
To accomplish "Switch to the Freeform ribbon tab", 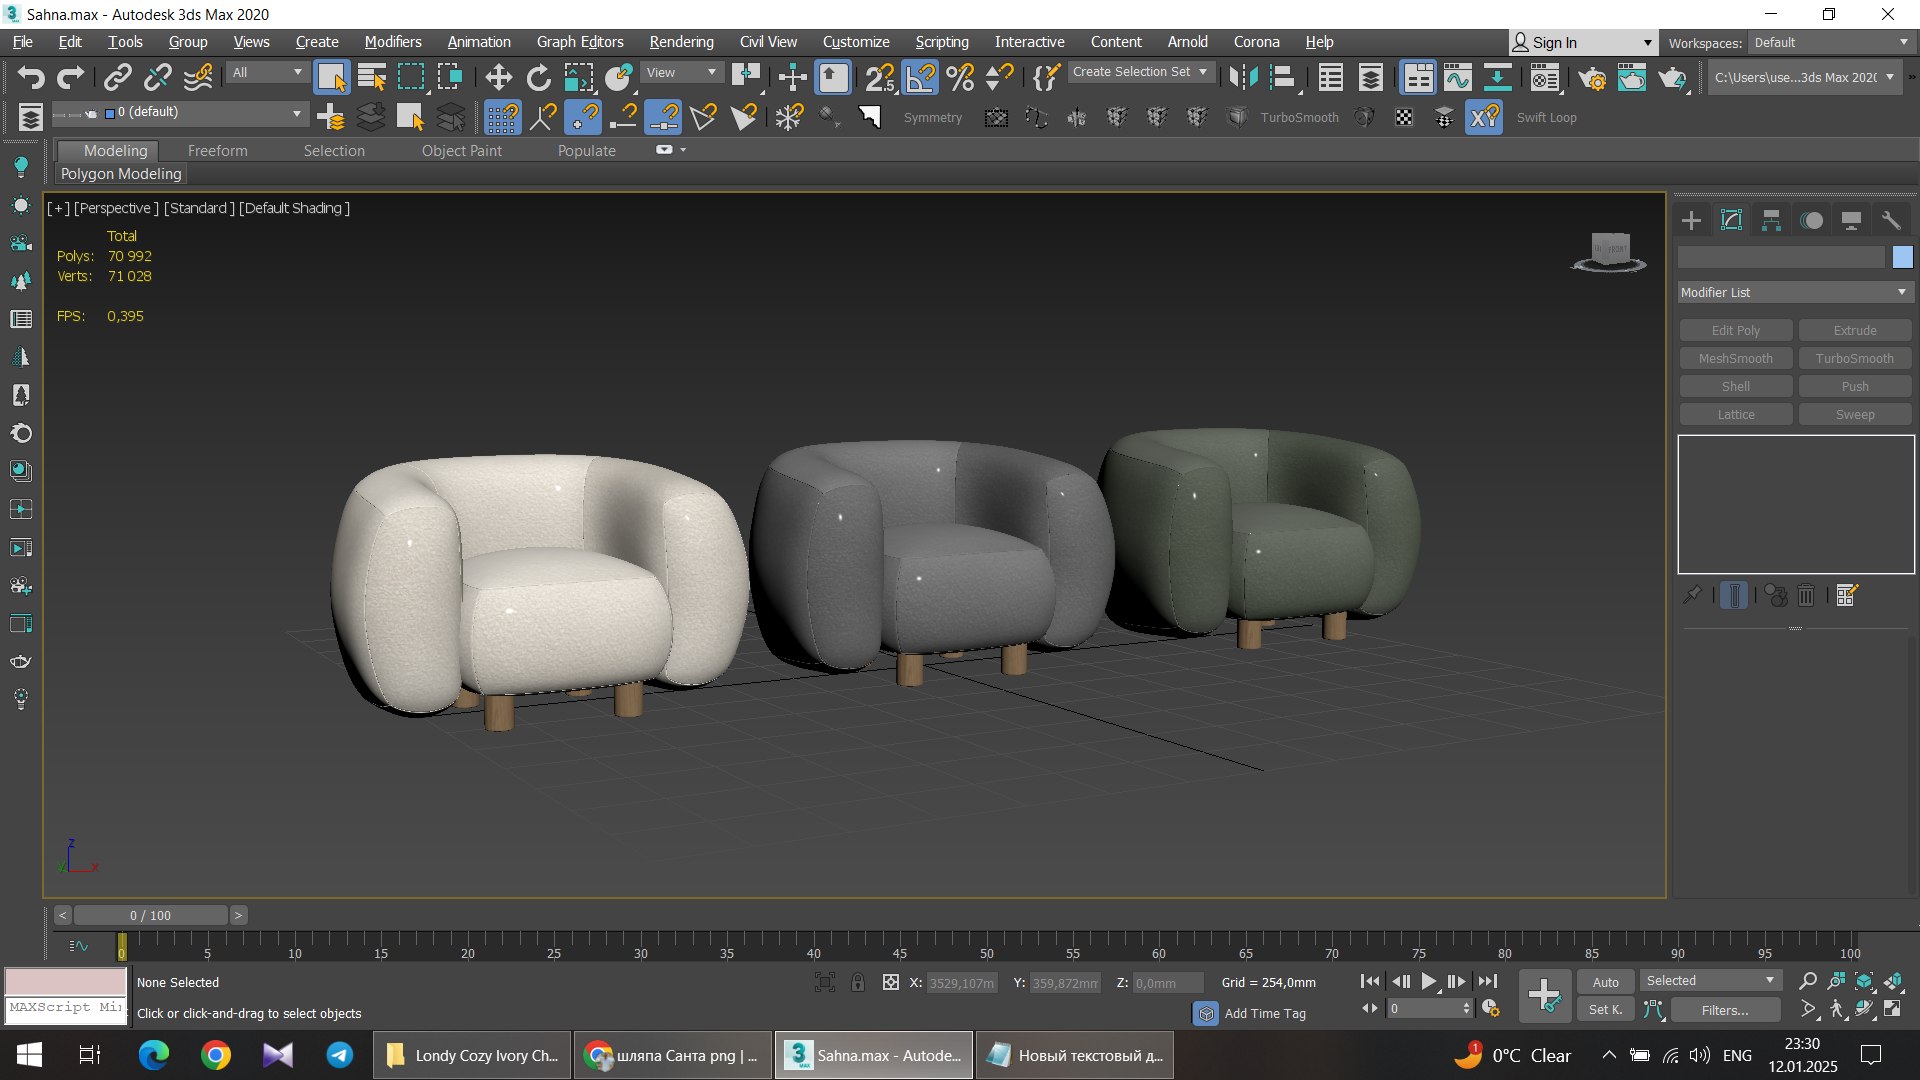I will click(x=217, y=150).
